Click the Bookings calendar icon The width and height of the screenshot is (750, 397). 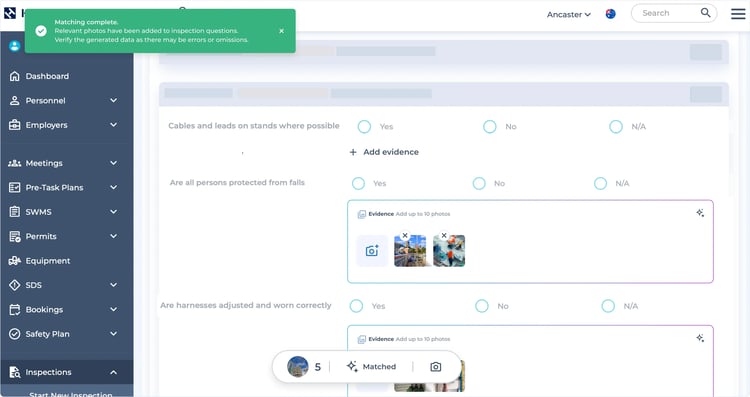tap(15, 309)
